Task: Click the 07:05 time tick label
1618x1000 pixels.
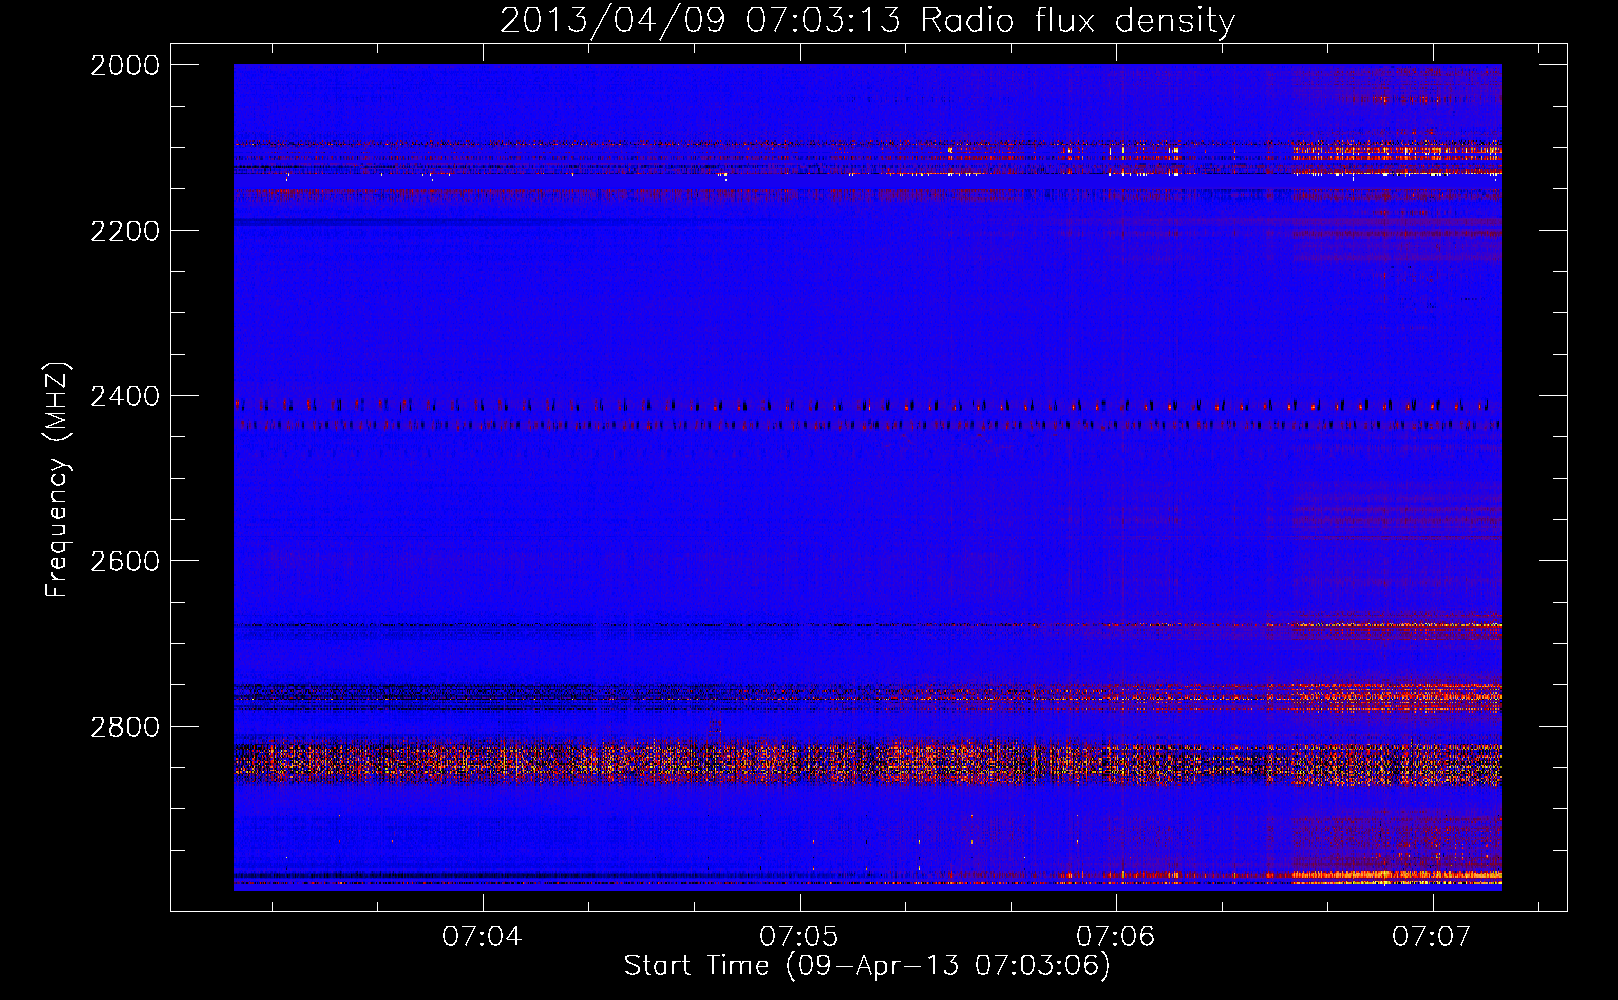Action: [x=800, y=936]
